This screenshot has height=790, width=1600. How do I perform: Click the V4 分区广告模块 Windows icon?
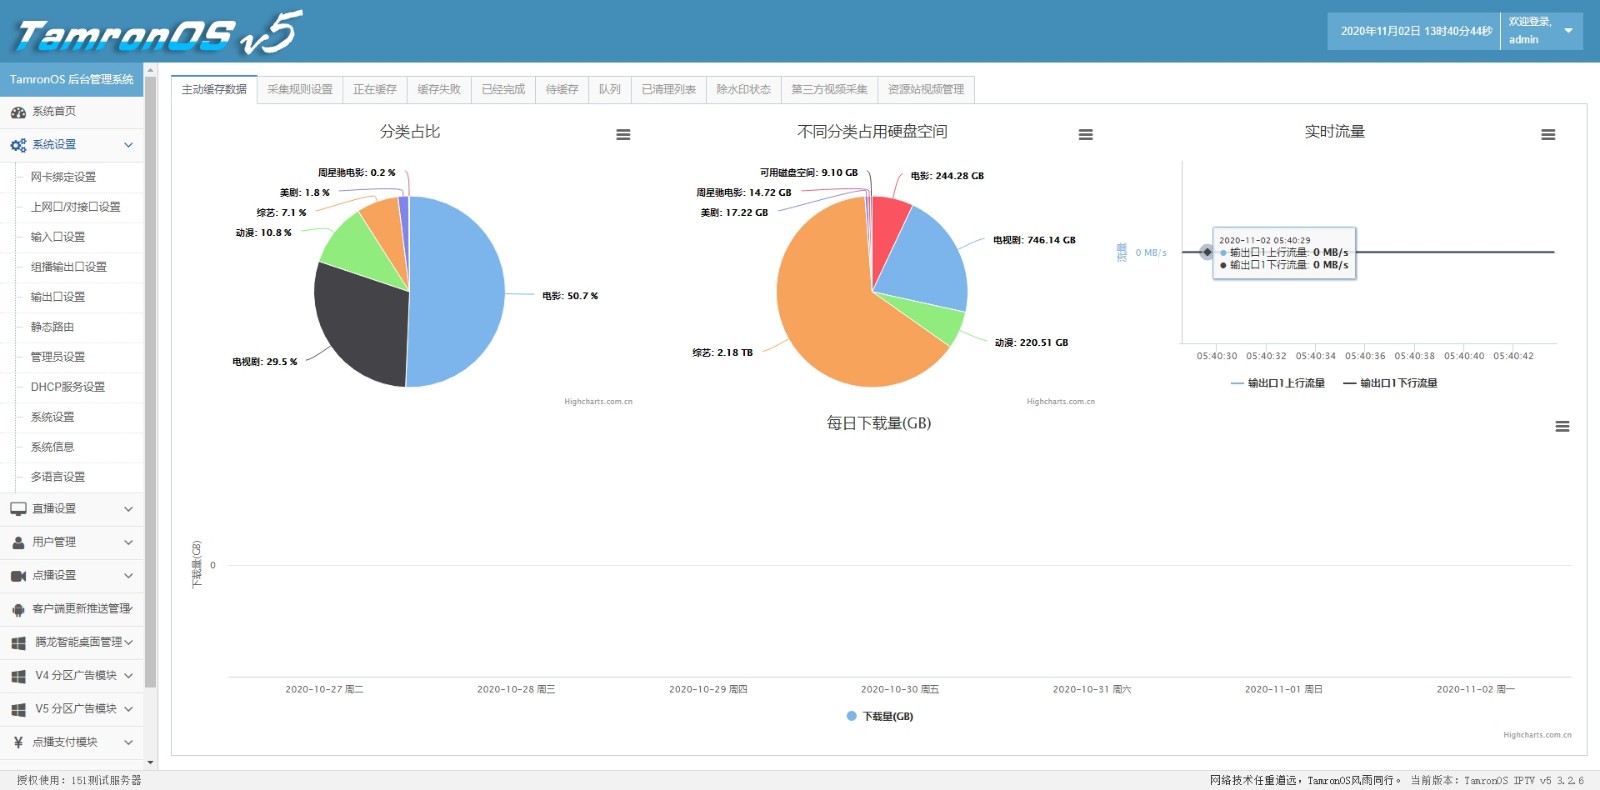18,676
